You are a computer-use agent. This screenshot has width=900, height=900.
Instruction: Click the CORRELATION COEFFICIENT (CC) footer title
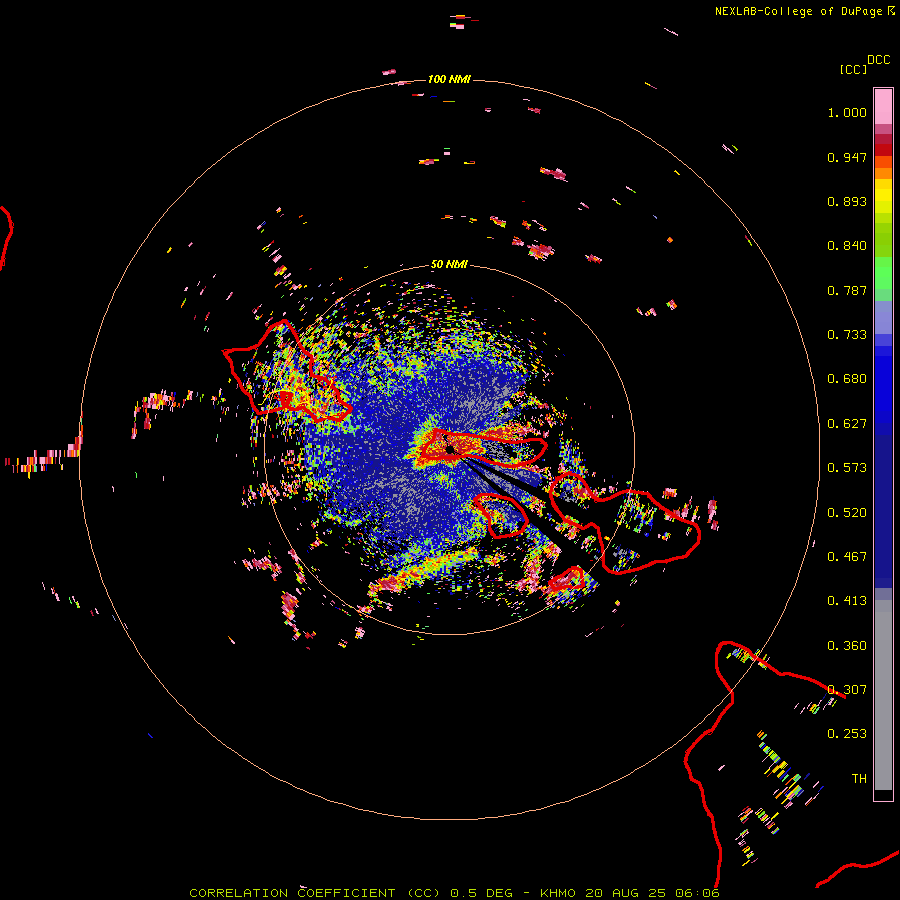click(315, 893)
